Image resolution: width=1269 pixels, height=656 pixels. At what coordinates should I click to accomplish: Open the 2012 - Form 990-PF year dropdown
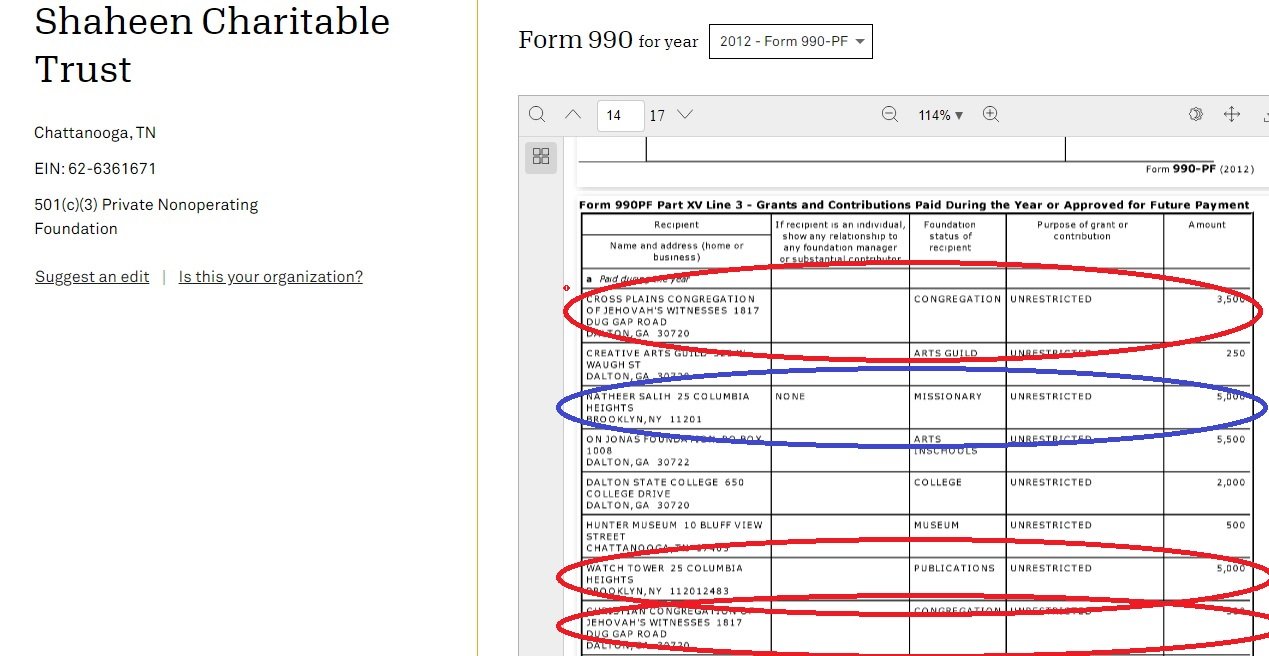pyautogui.click(x=791, y=42)
